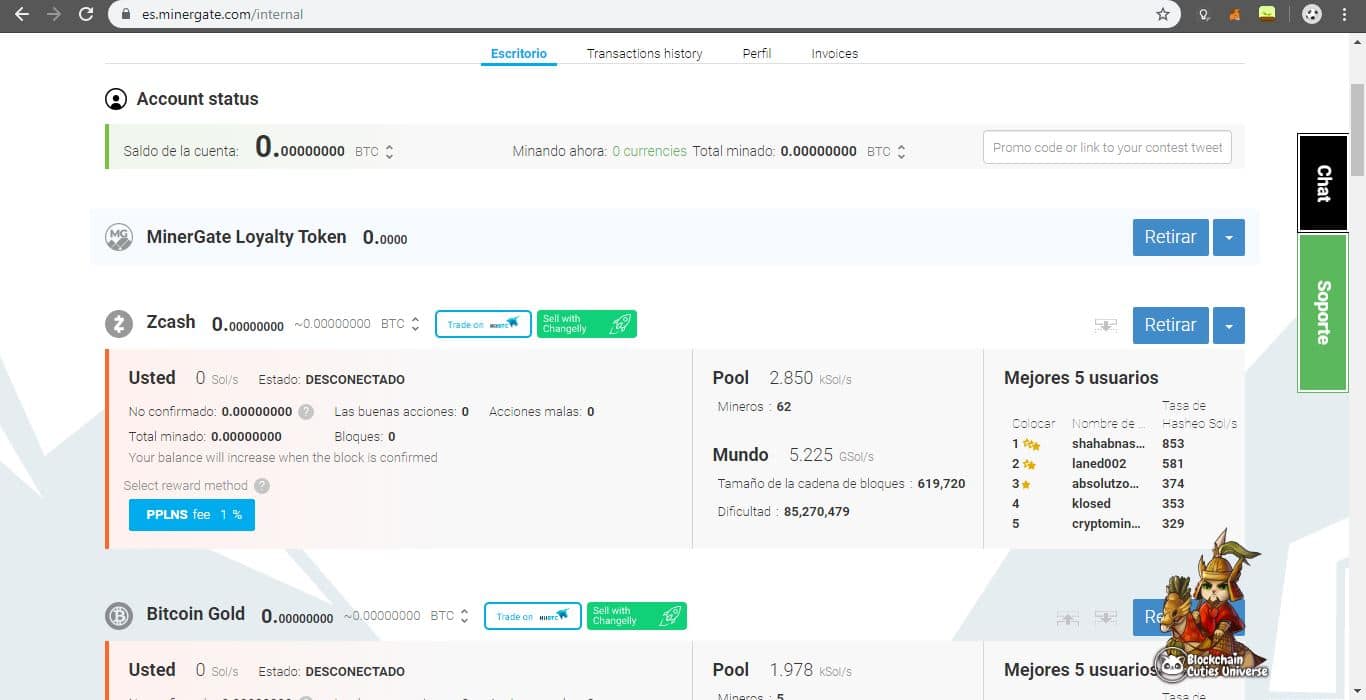Open the Chat side tab
1366x700 pixels.
1323,183
